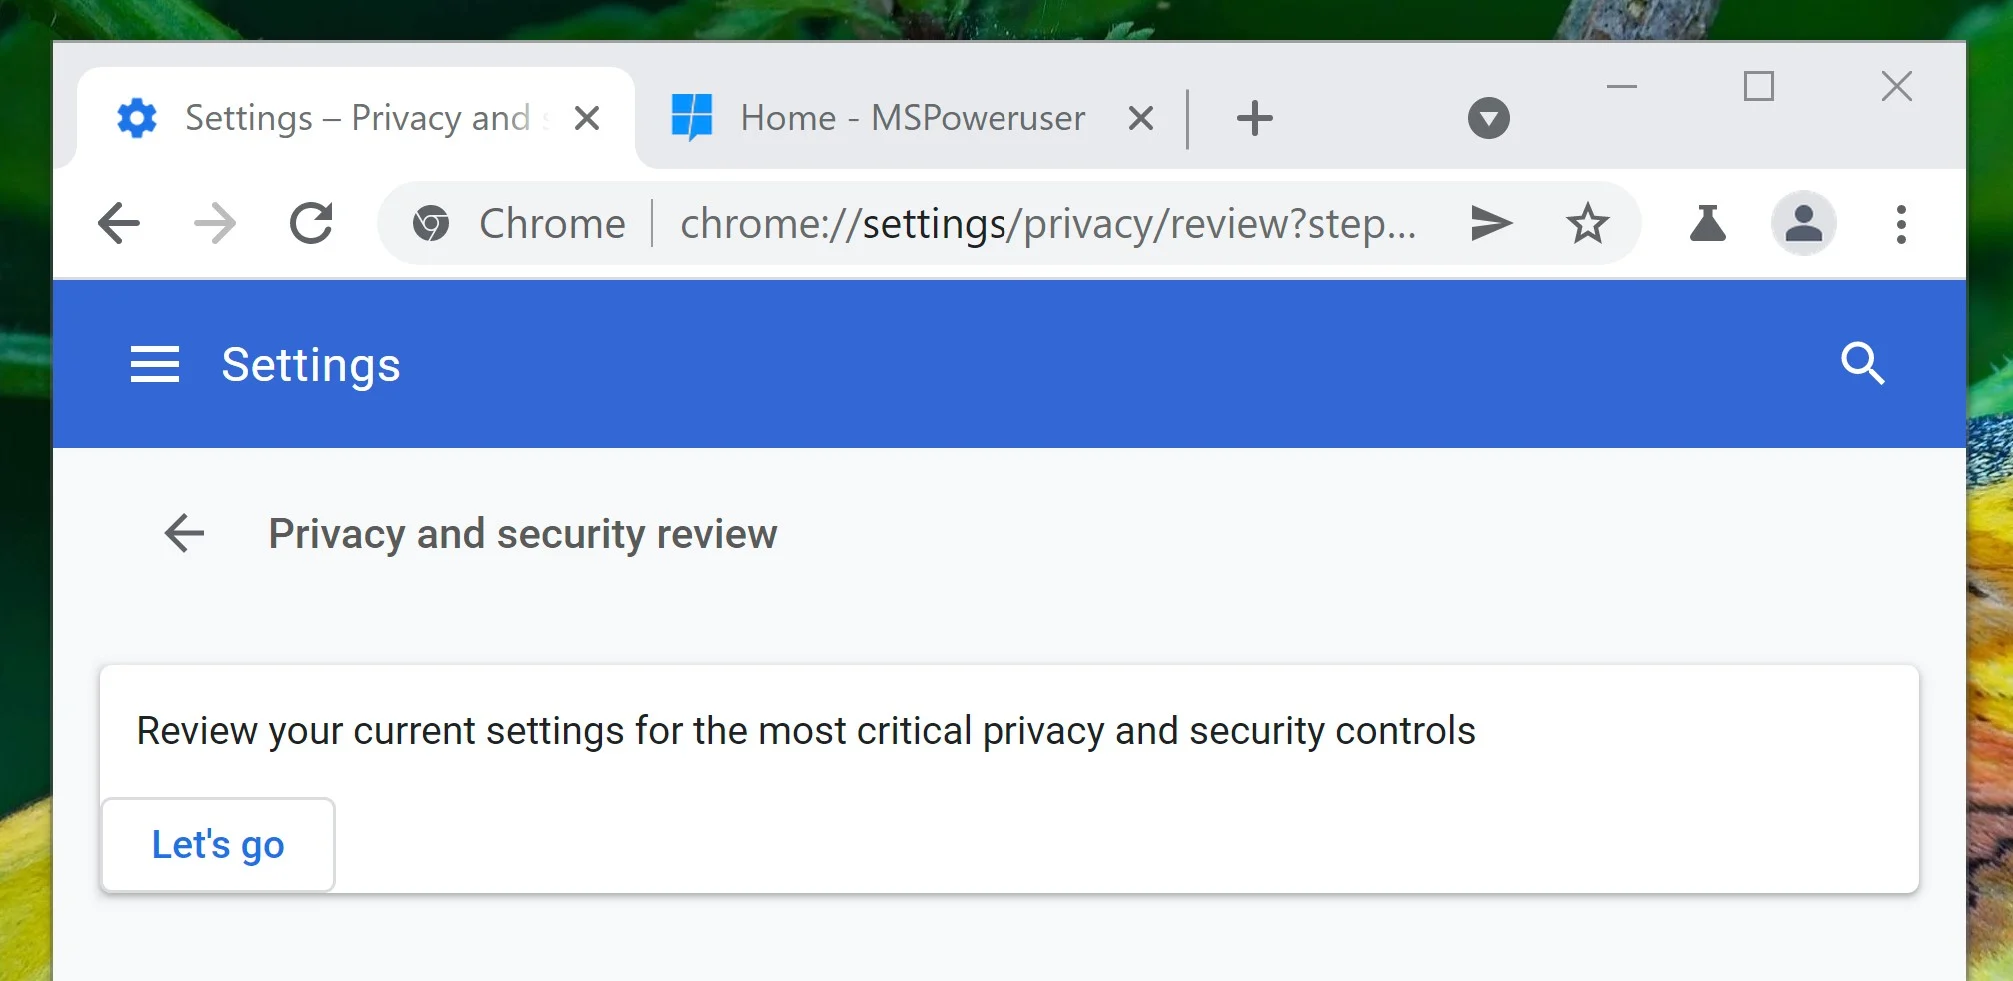This screenshot has height=981, width=2013.
Task: Click the address bar URL field
Action: (1047, 224)
